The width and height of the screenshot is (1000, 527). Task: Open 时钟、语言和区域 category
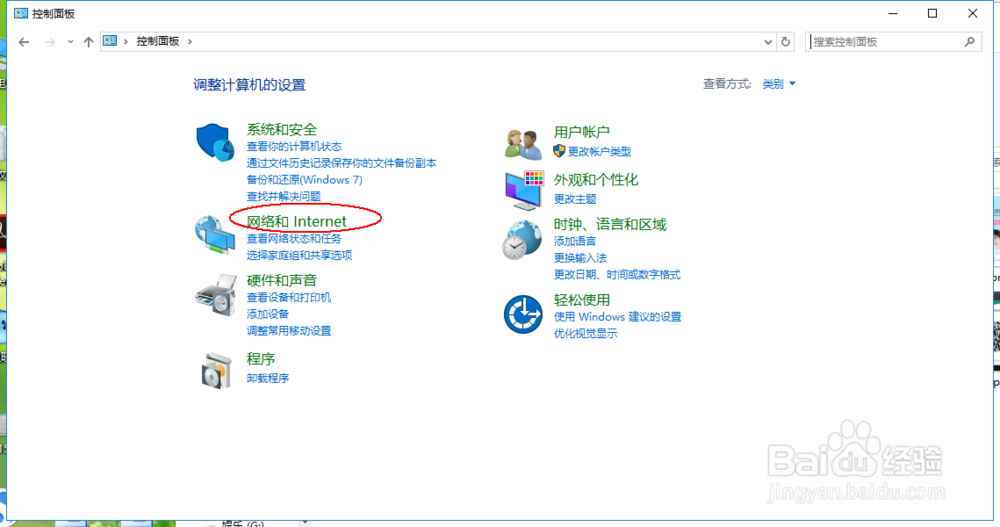[610, 225]
